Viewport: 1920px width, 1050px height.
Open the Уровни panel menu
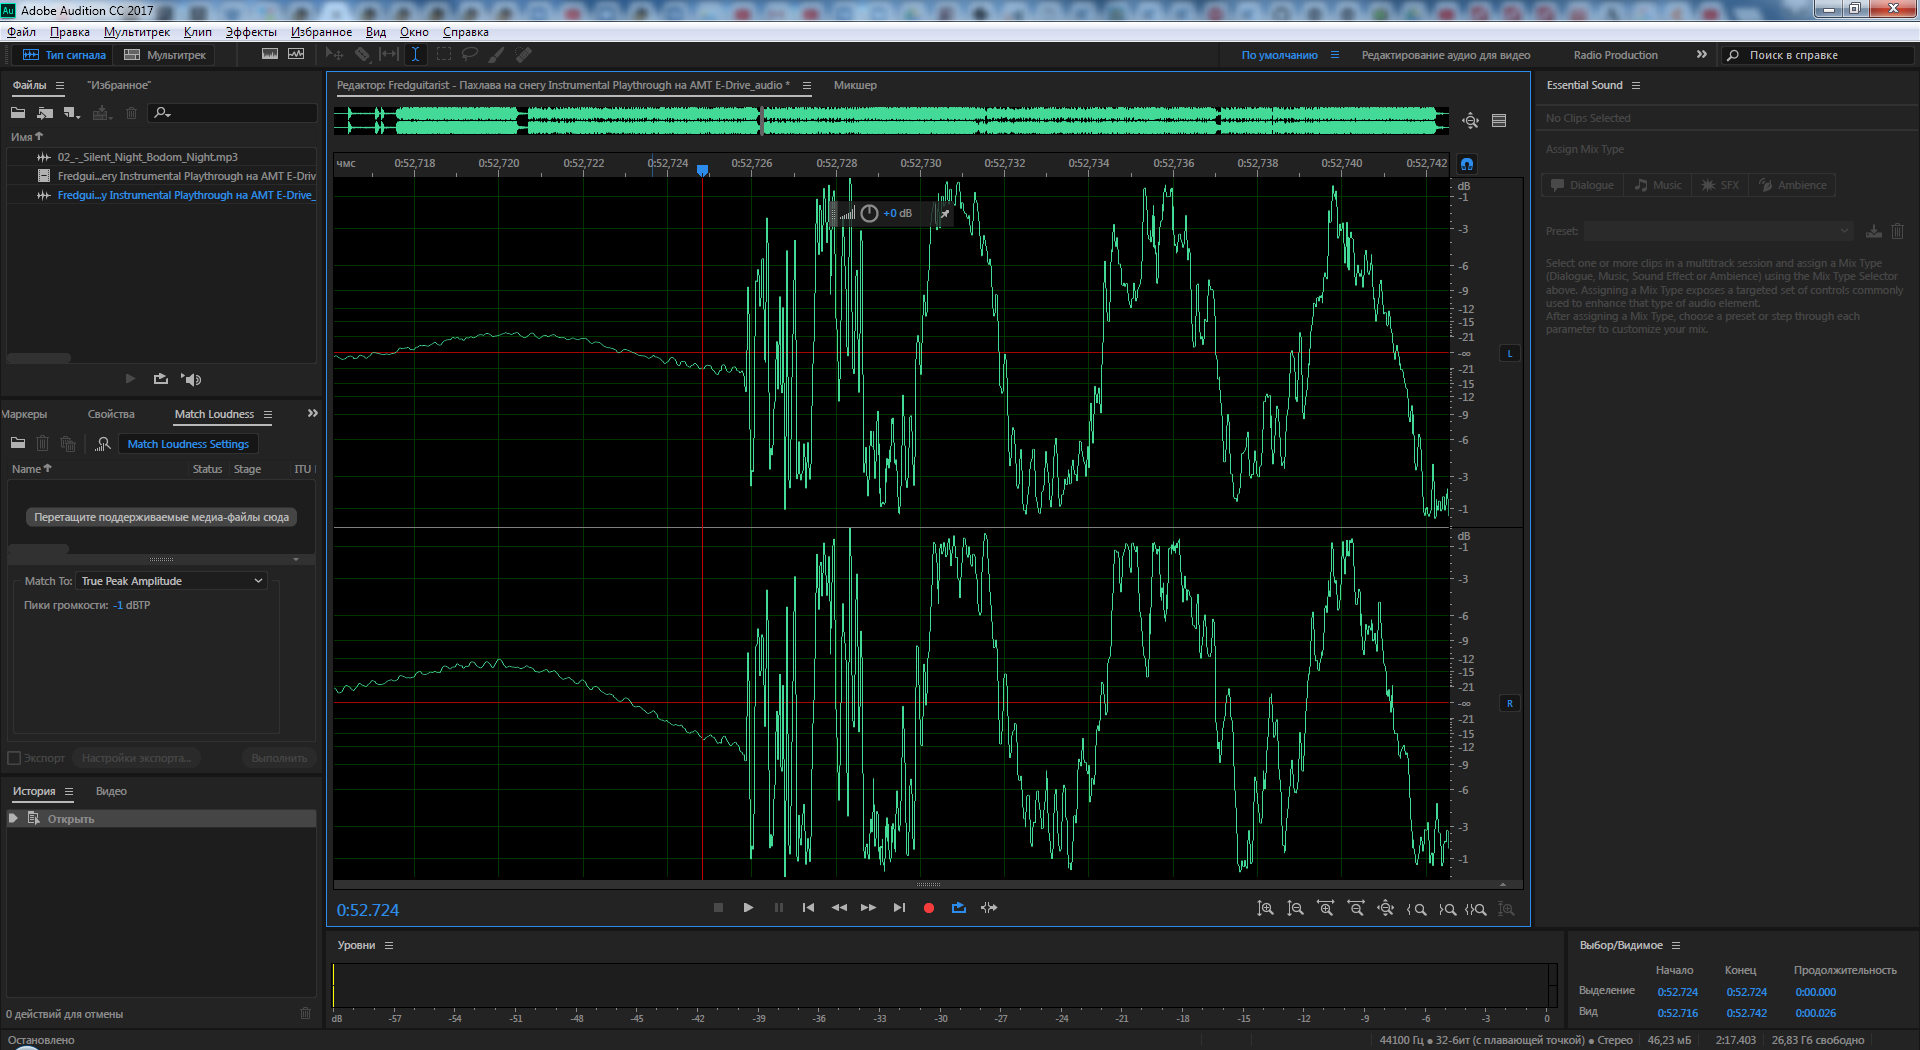coord(389,946)
